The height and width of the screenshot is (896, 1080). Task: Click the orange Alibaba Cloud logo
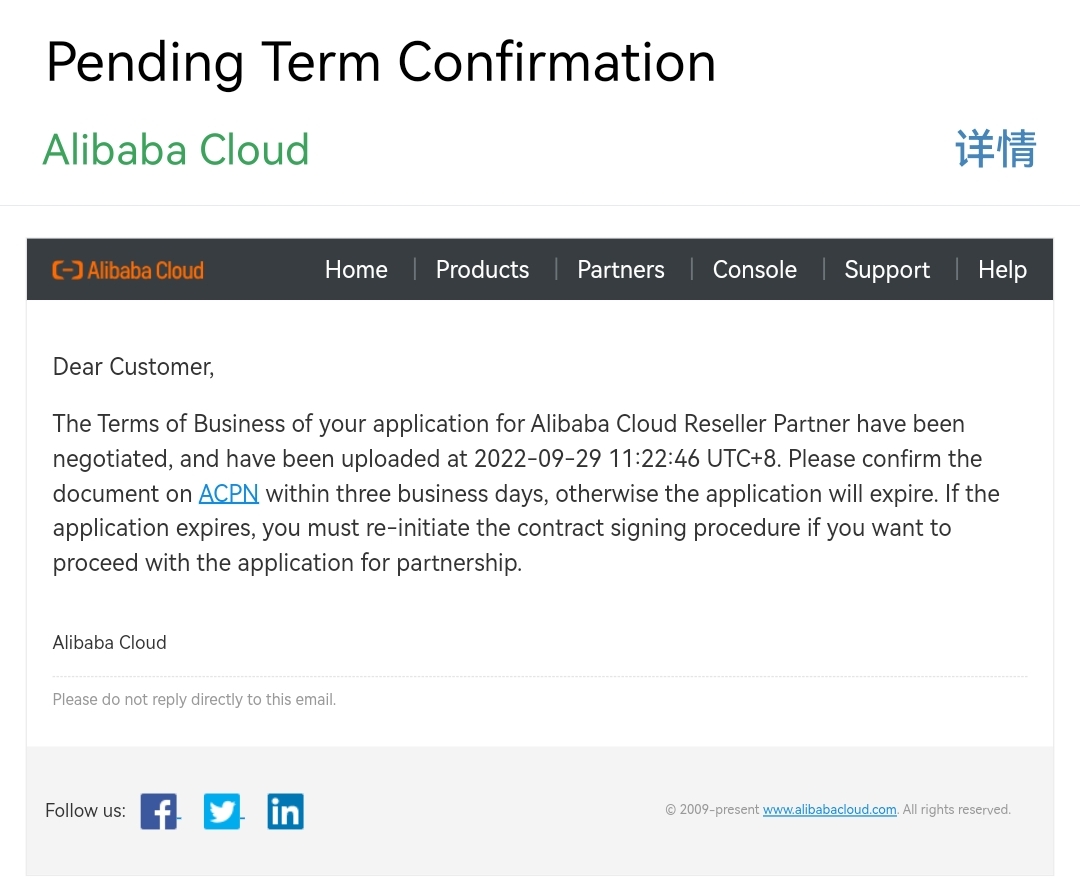(x=128, y=270)
